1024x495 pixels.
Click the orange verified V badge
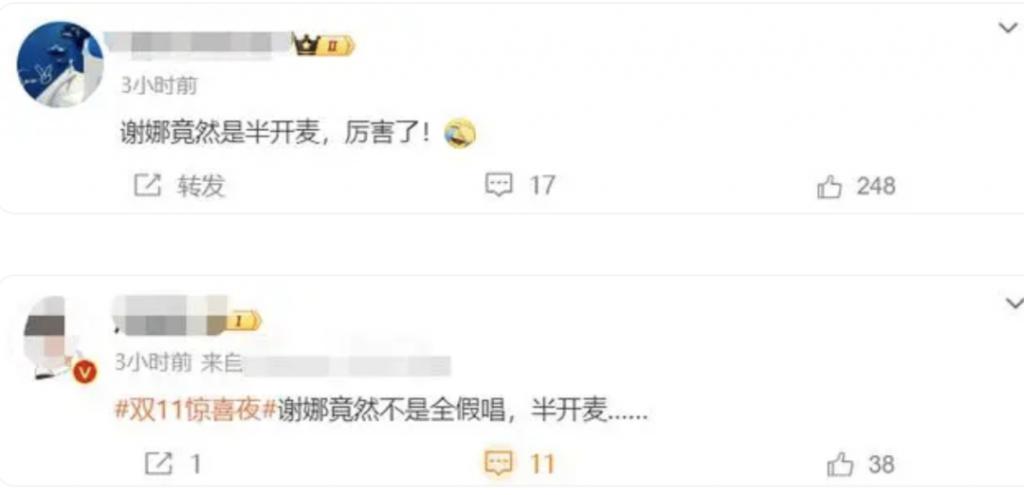(x=85, y=373)
